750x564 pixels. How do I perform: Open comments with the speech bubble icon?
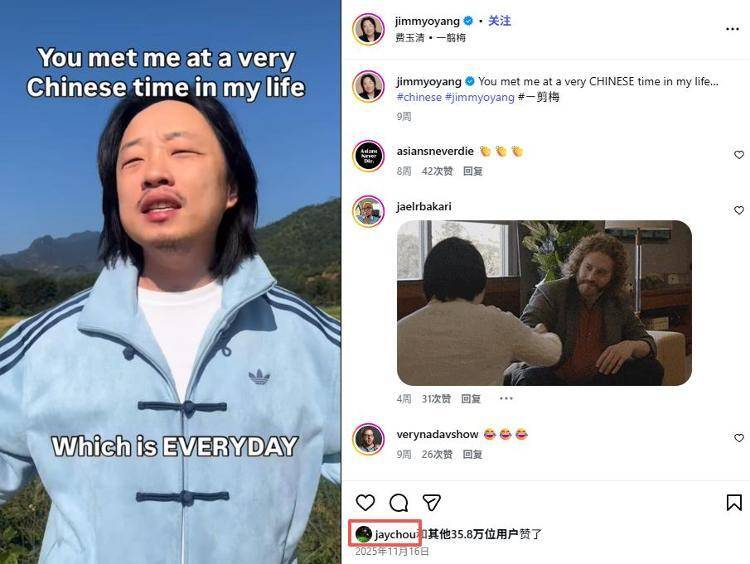398,503
